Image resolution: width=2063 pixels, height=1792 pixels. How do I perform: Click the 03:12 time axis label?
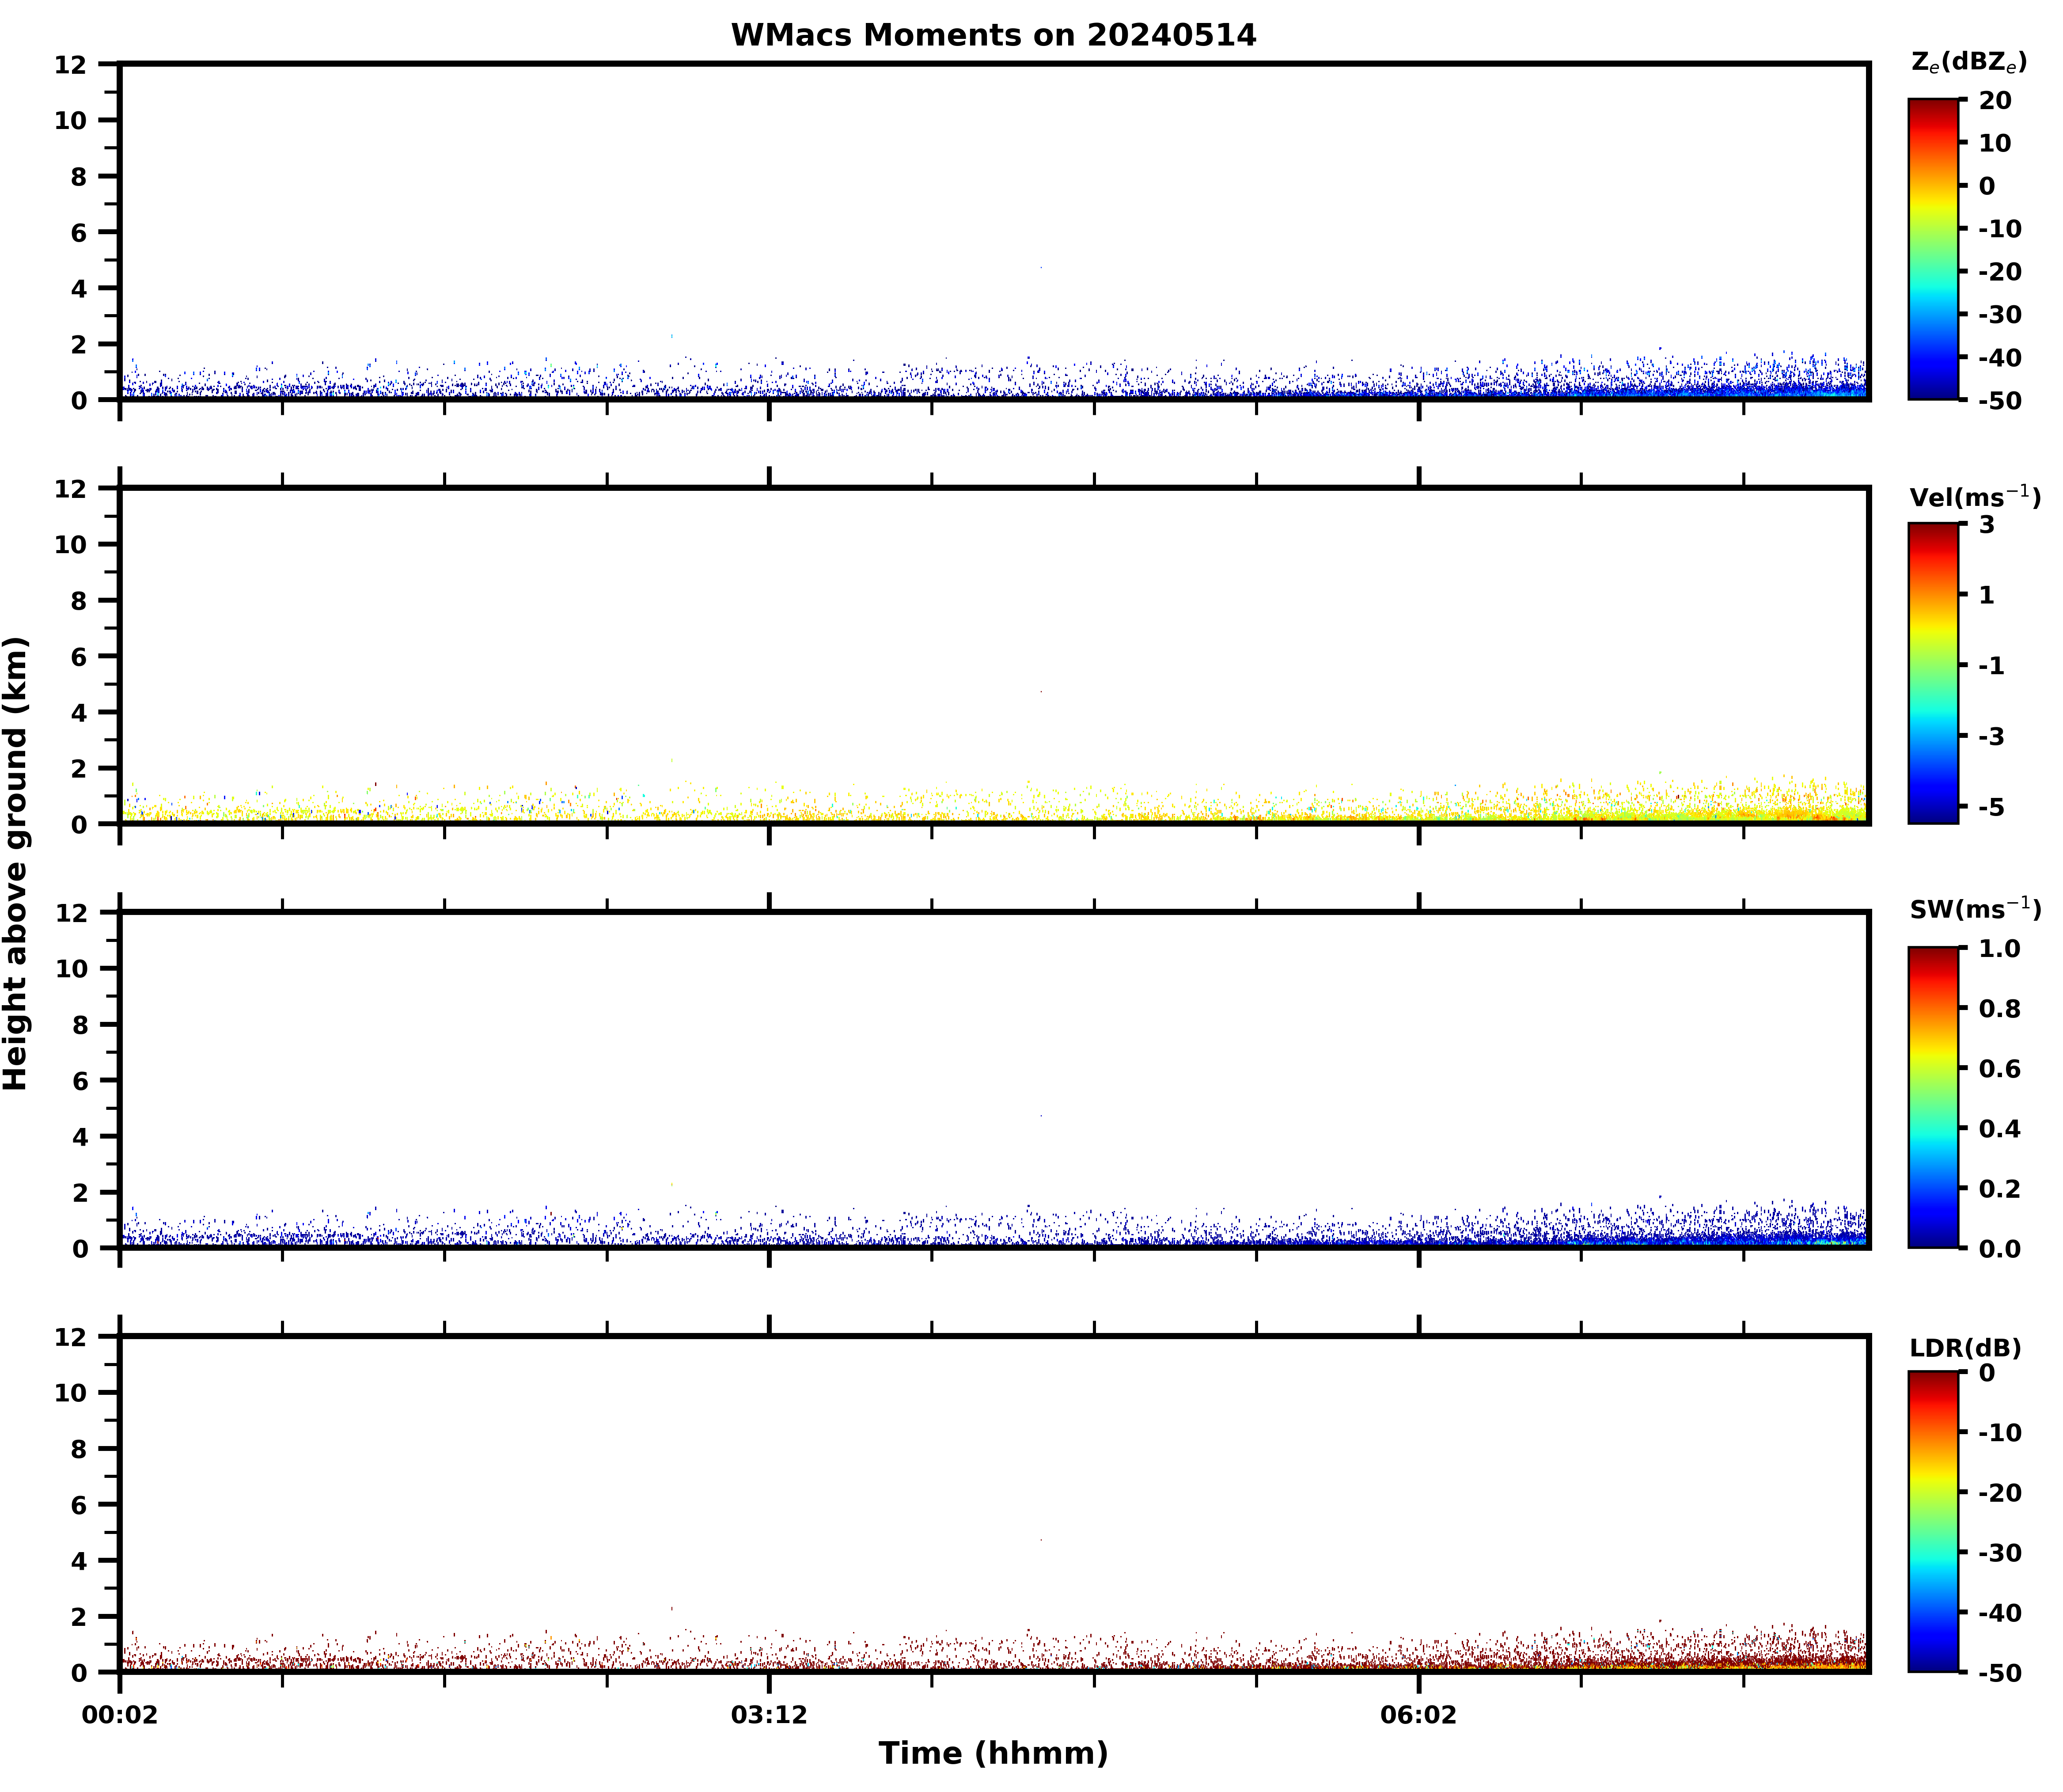pyautogui.click(x=768, y=1716)
